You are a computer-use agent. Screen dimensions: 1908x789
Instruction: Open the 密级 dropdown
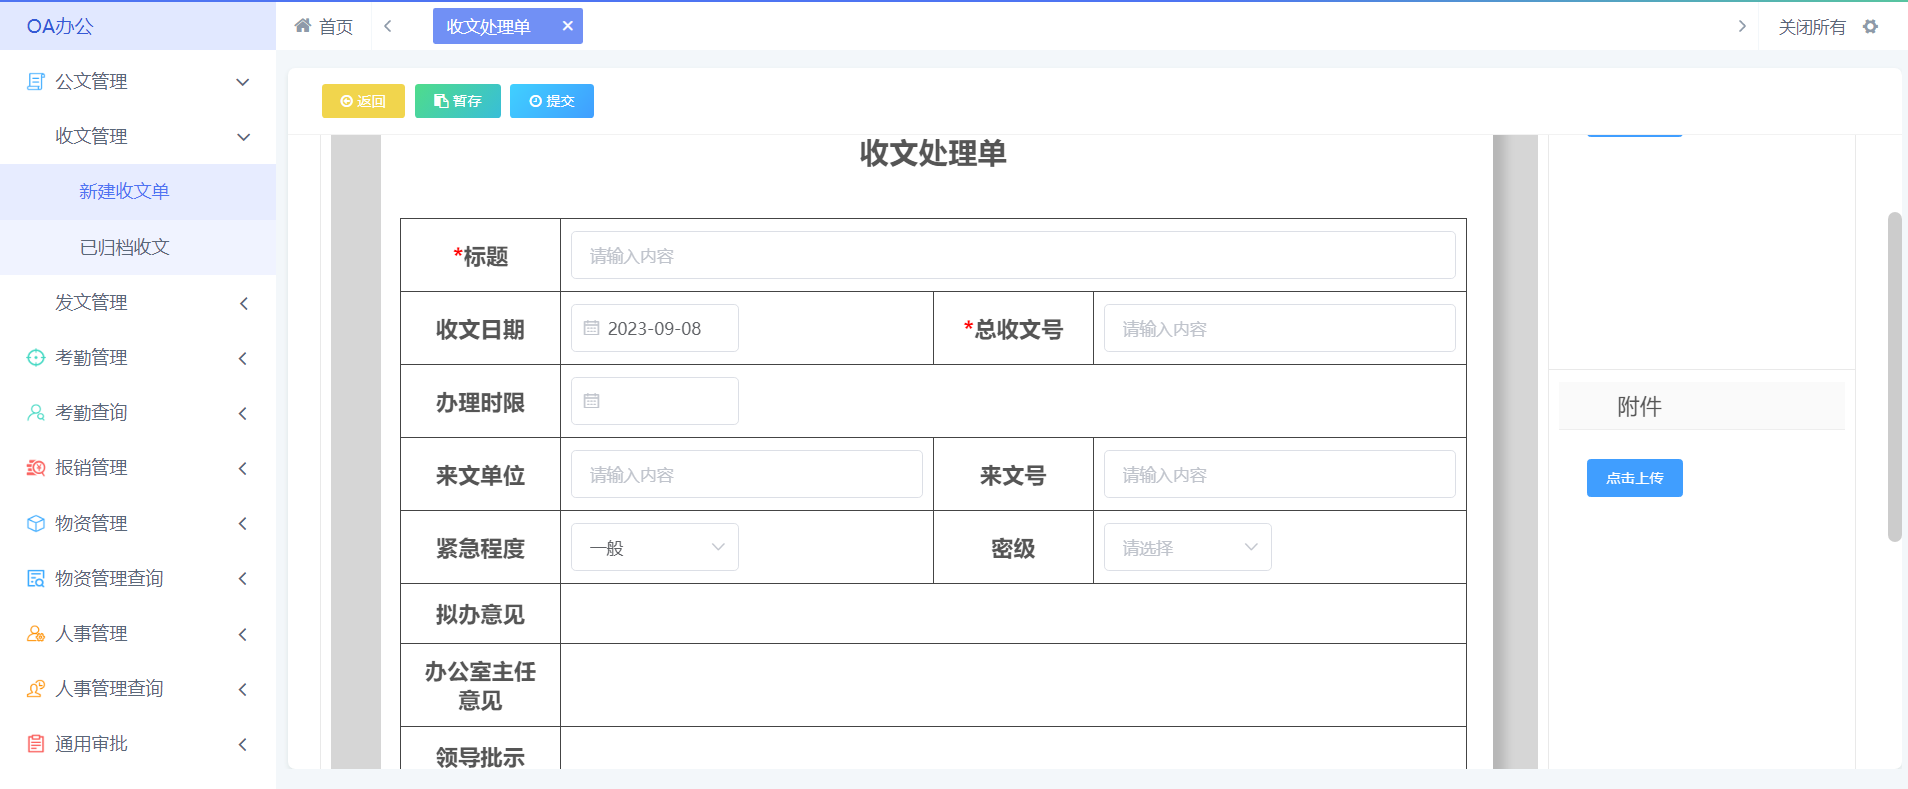point(1187,548)
